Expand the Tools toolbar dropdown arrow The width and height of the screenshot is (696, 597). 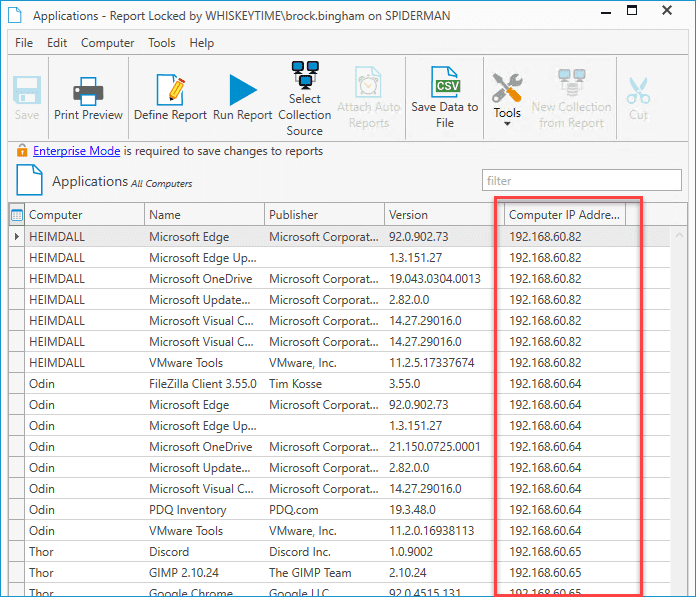pyautogui.click(x=507, y=124)
